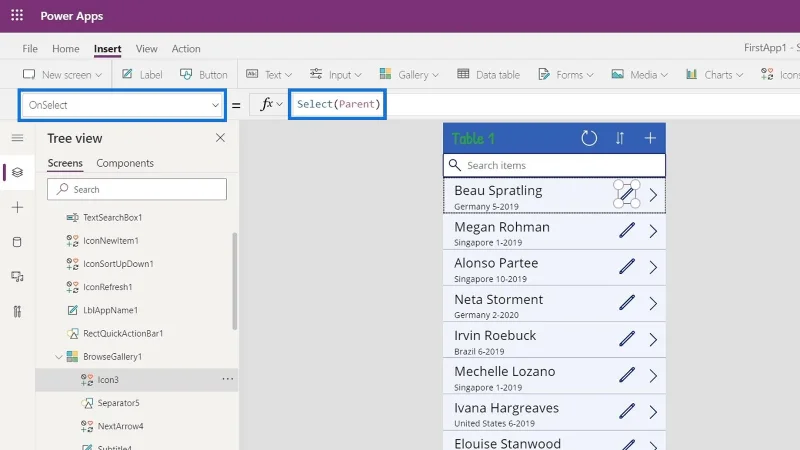Collapse the left navigation hamburger menu

pyautogui.click(x=17, y=138)
